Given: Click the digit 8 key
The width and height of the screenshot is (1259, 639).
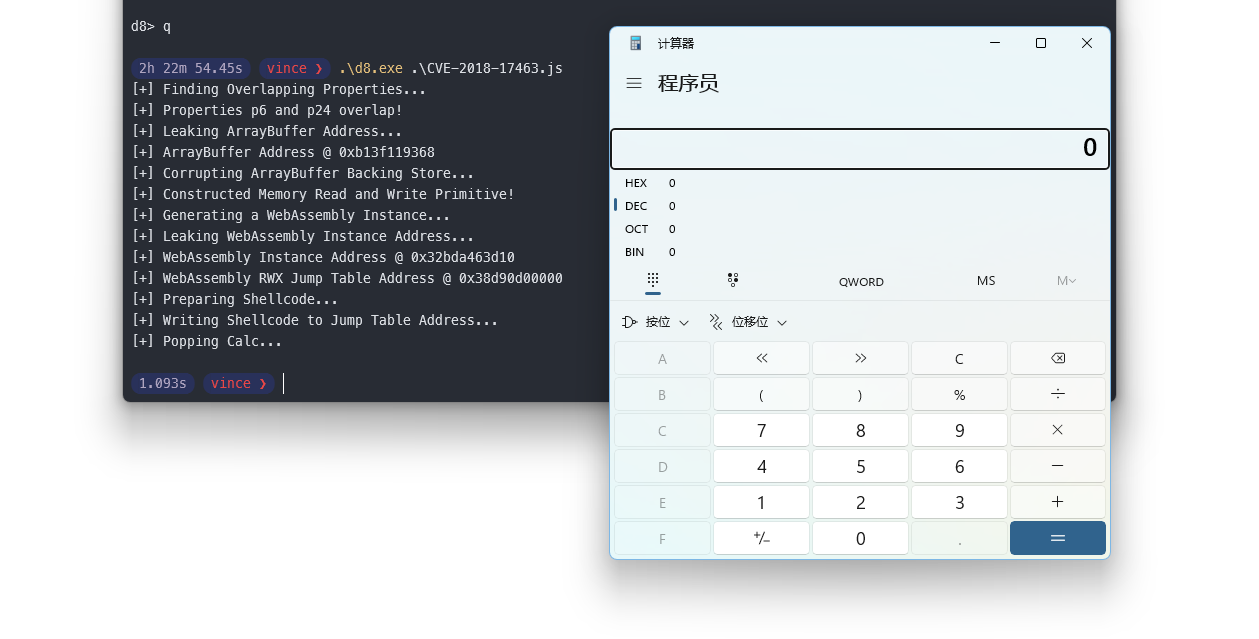Looking at the screenshot, I should point(860,430).
